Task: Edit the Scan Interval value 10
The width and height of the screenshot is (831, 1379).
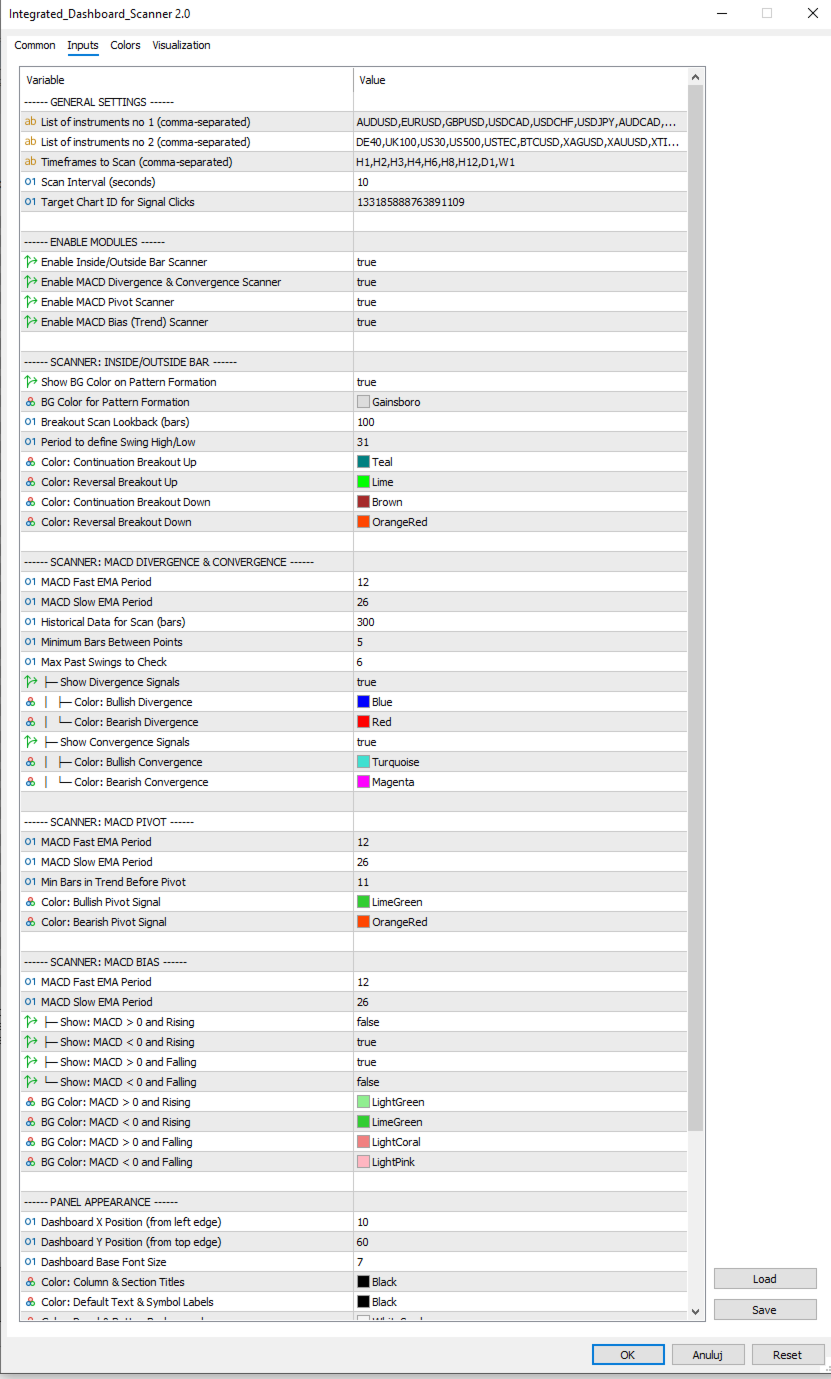Action: pos(521,182)
